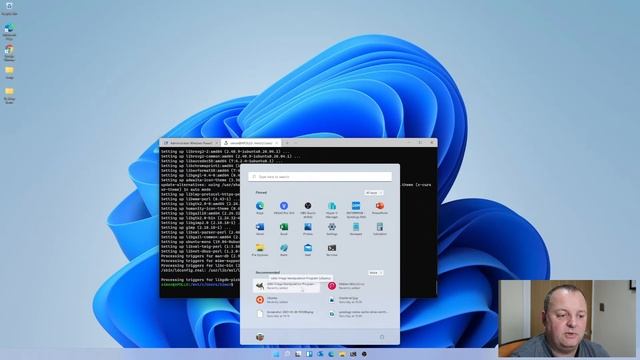Screen dimensions: 640x360
Task: Open the Mail app tile
Action: coord(308,249)
